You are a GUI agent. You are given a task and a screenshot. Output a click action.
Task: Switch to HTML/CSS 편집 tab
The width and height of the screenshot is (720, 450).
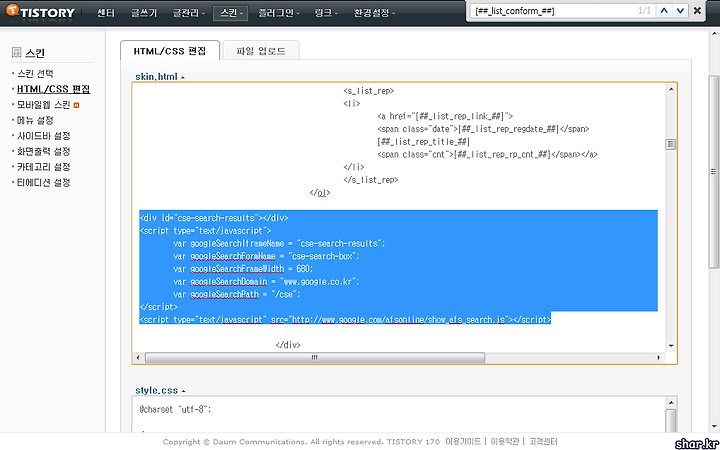(x=170, y=51)
